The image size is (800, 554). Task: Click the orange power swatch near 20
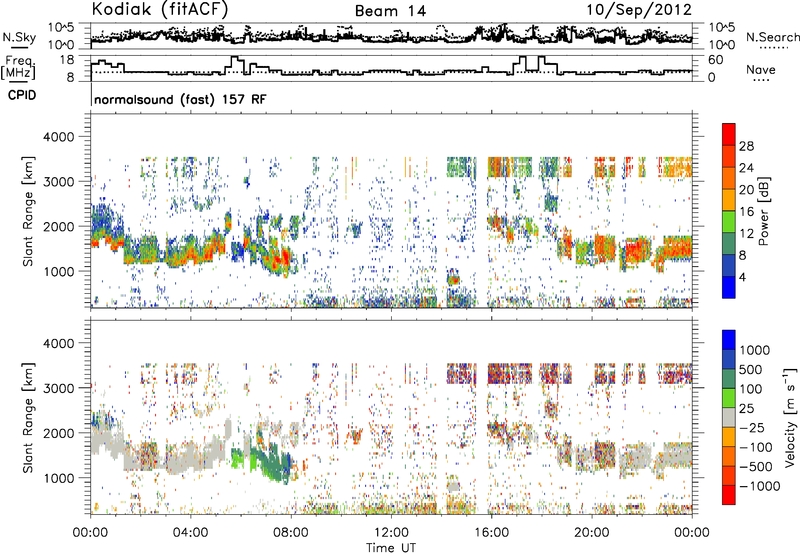click(x=729, y=177)
